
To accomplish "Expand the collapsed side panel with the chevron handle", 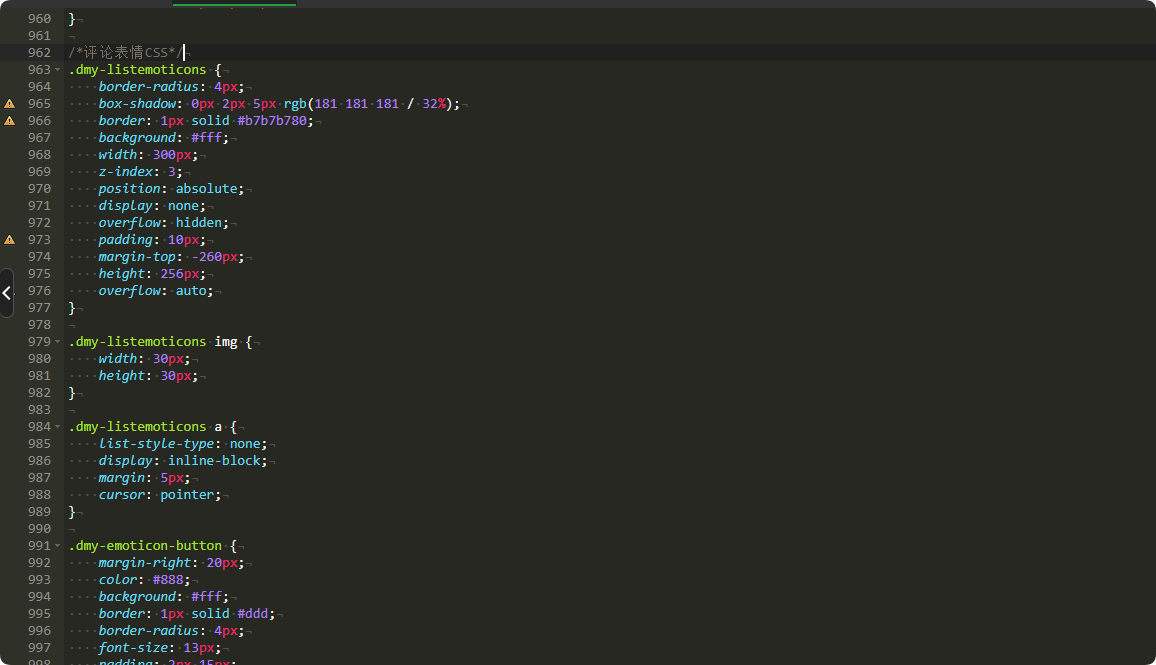I will pos(7,293).
